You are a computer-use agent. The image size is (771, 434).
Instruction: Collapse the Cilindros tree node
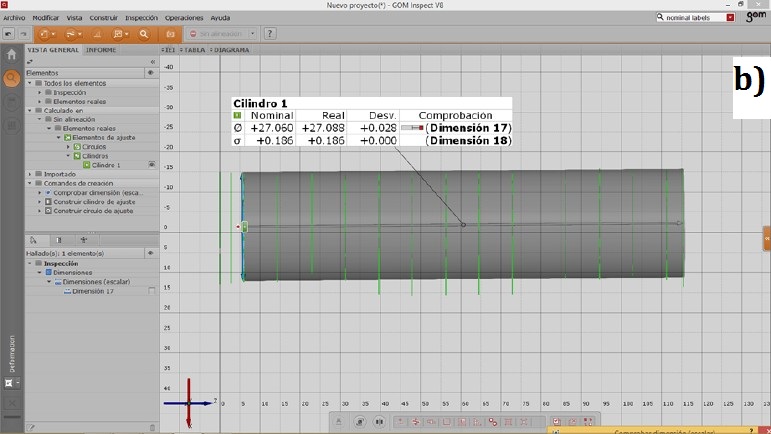click(x=68, y=155)
